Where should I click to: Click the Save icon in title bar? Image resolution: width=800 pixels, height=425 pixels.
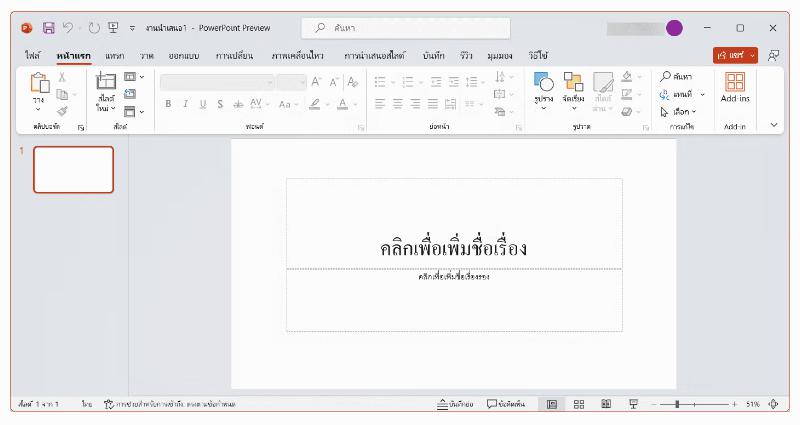point(48,28)
